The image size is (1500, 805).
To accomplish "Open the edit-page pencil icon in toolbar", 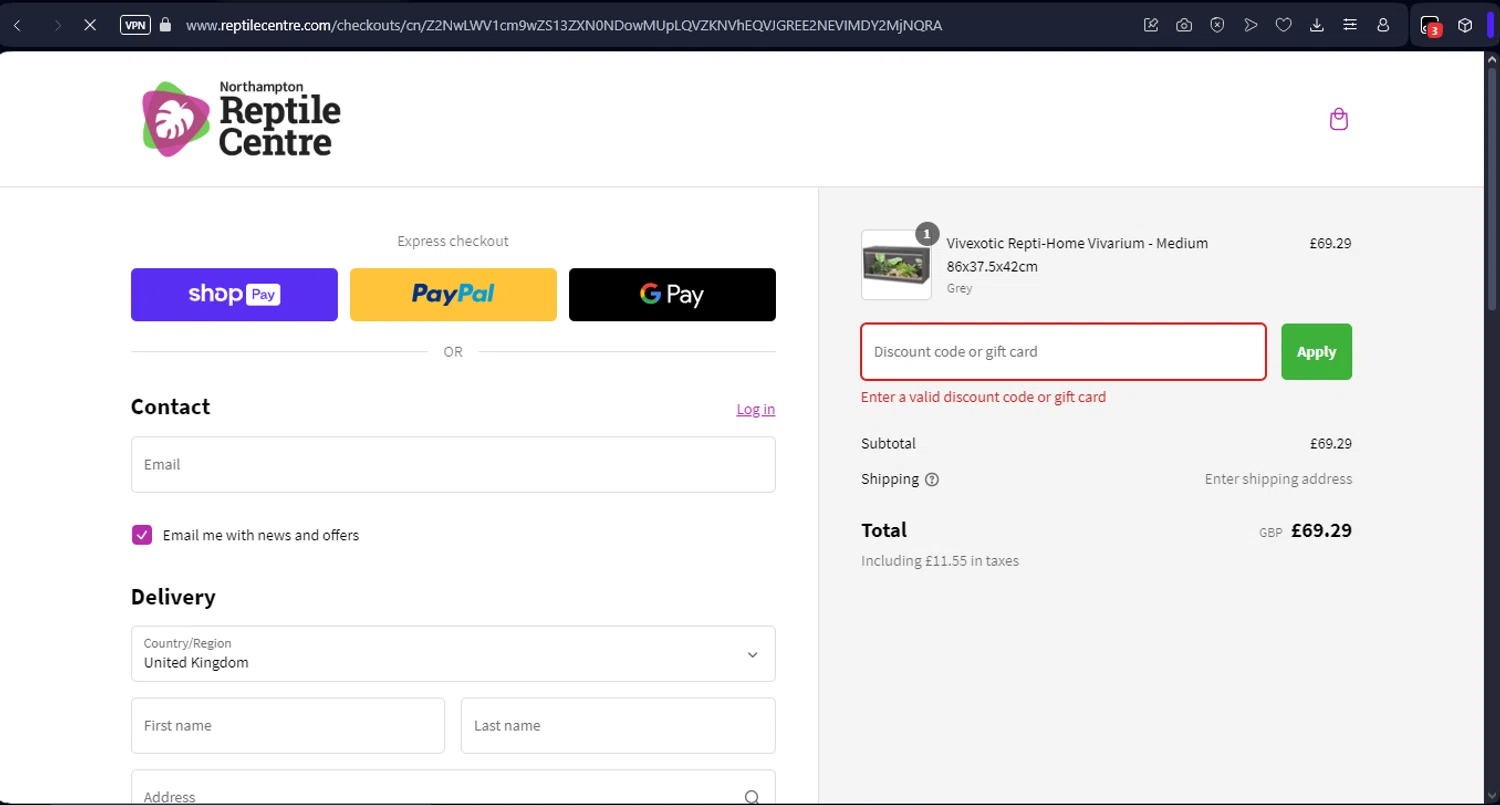I will (1151, 25).
